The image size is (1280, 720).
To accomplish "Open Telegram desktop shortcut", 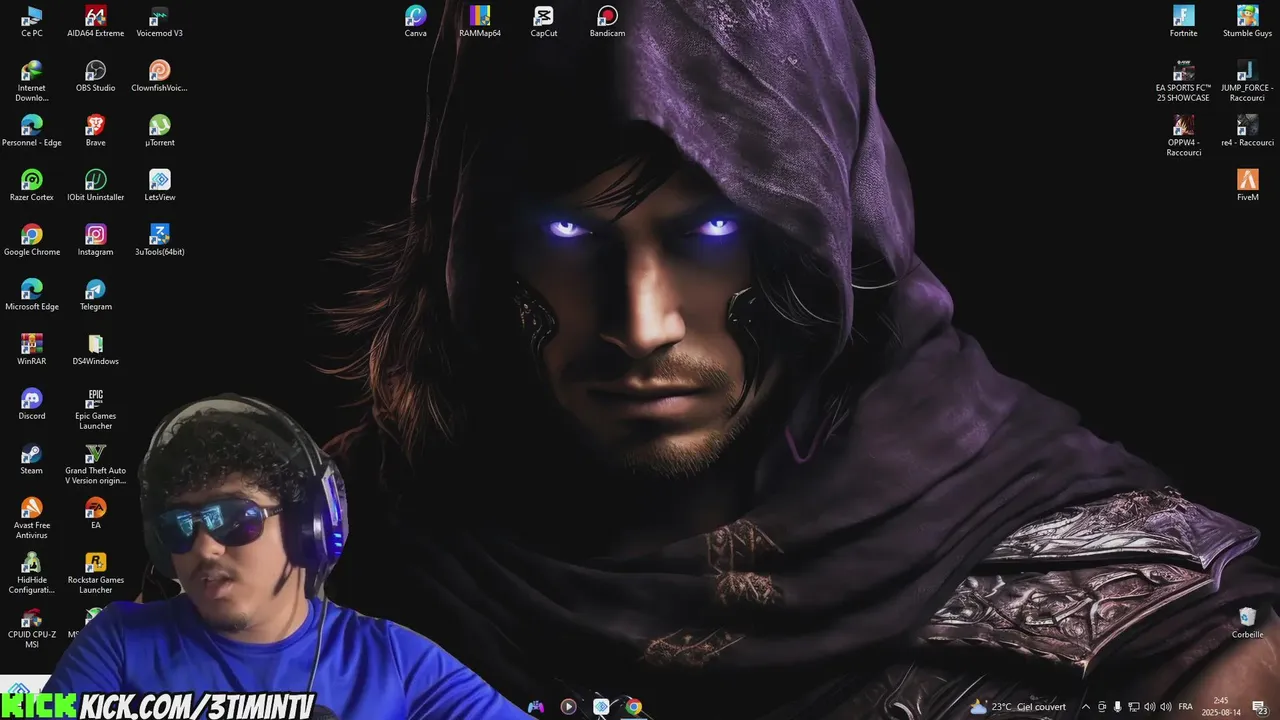I will click(96, 296).
